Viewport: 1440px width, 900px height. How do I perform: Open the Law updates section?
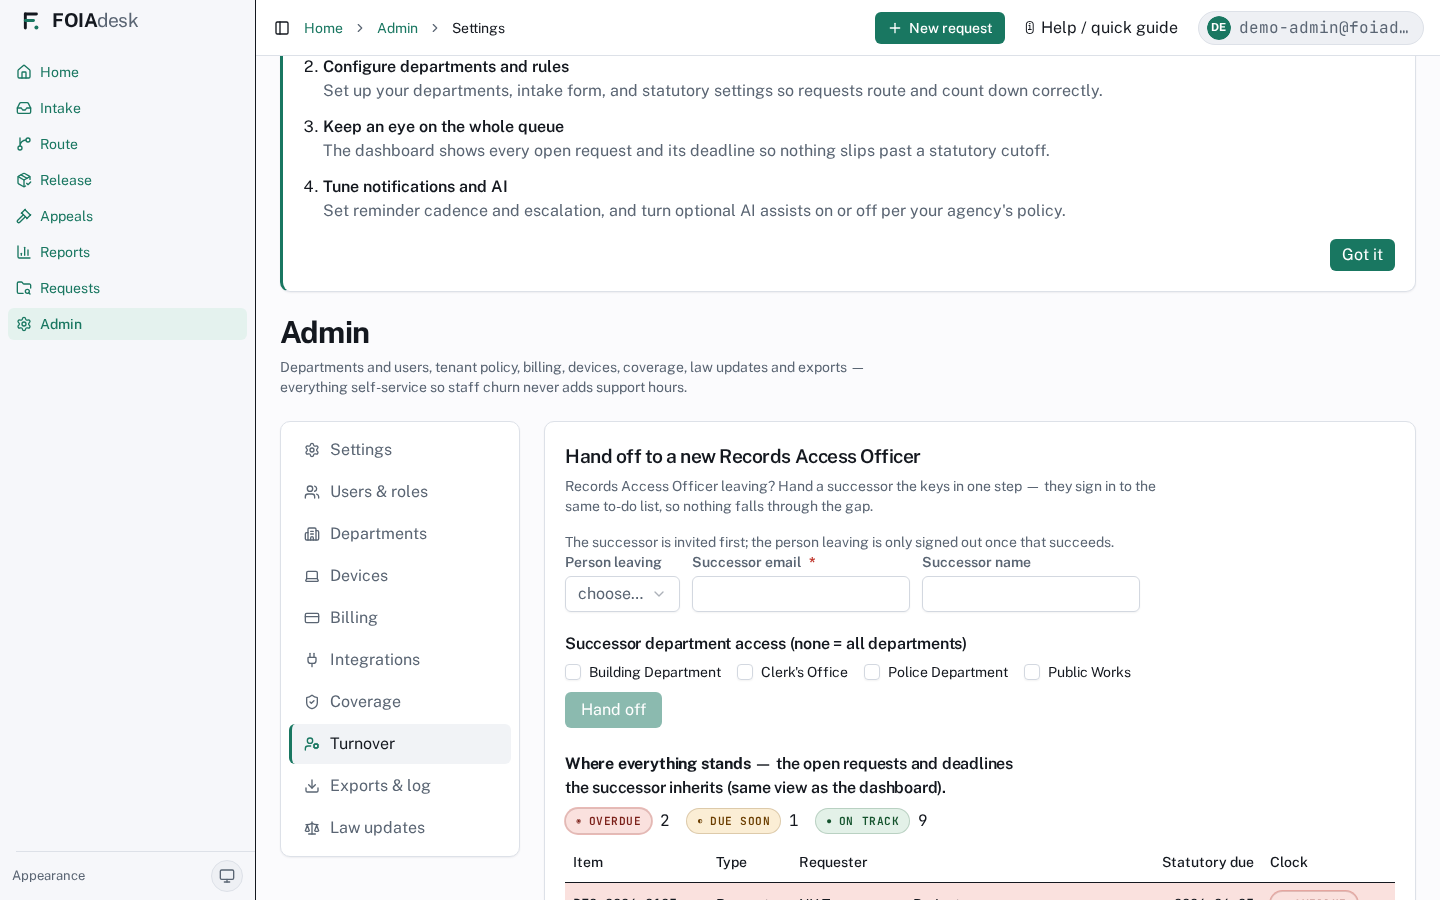[x=400, y=828]
